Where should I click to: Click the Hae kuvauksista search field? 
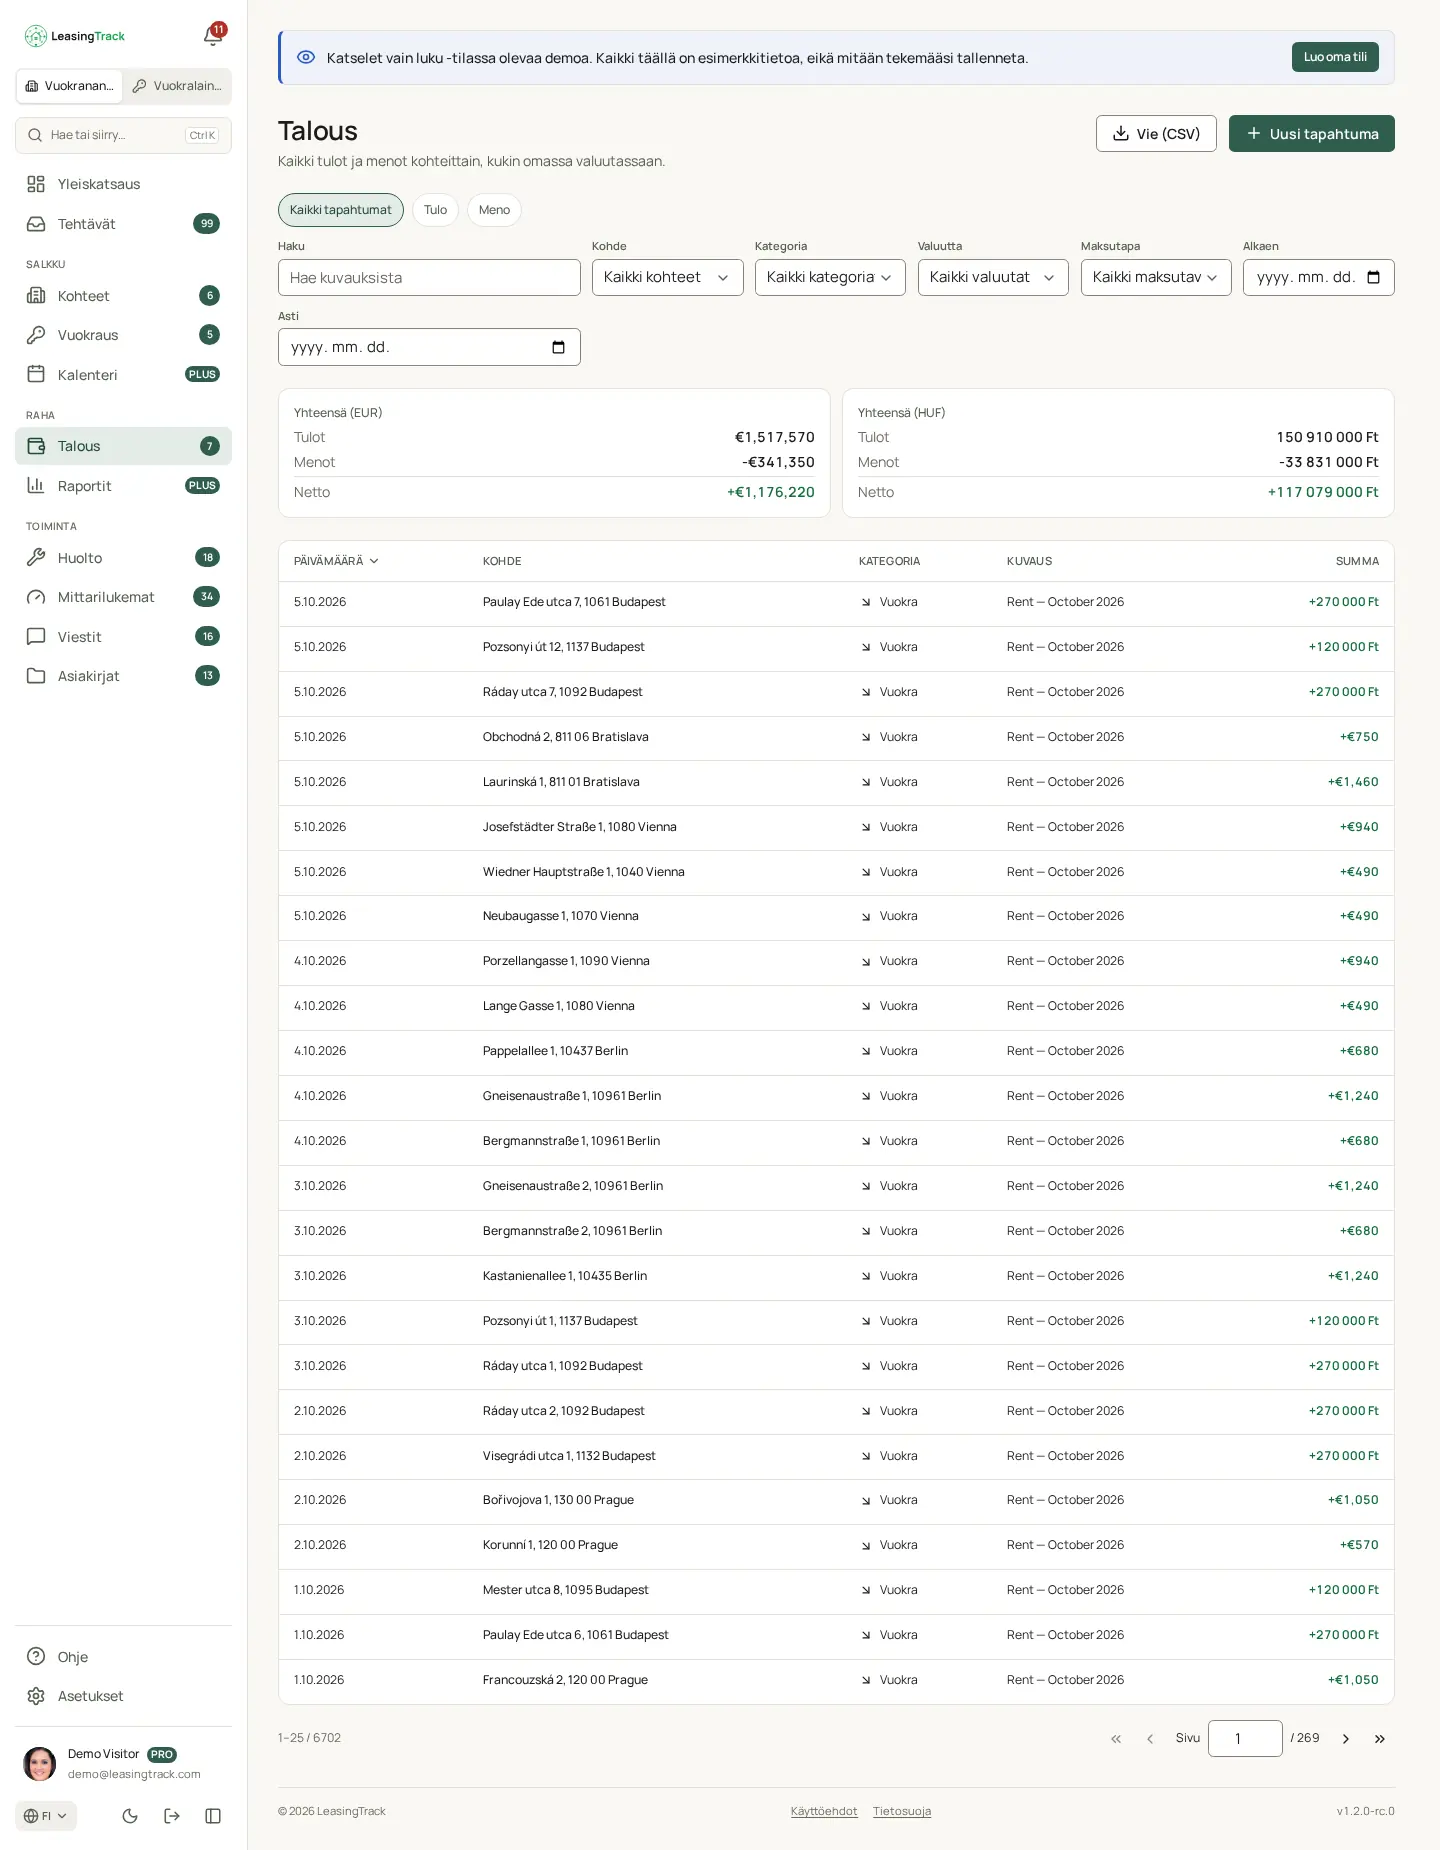(x=429, y=277)
